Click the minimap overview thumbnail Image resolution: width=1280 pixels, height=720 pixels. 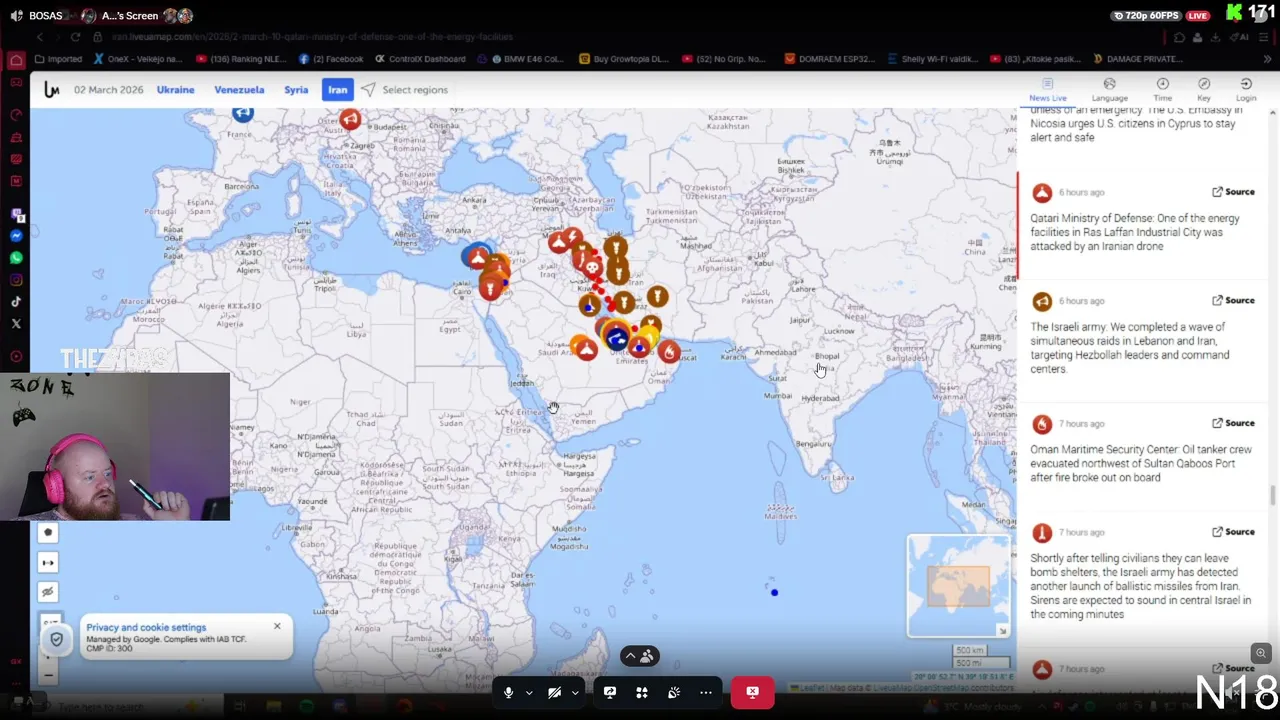click(958, 586)
